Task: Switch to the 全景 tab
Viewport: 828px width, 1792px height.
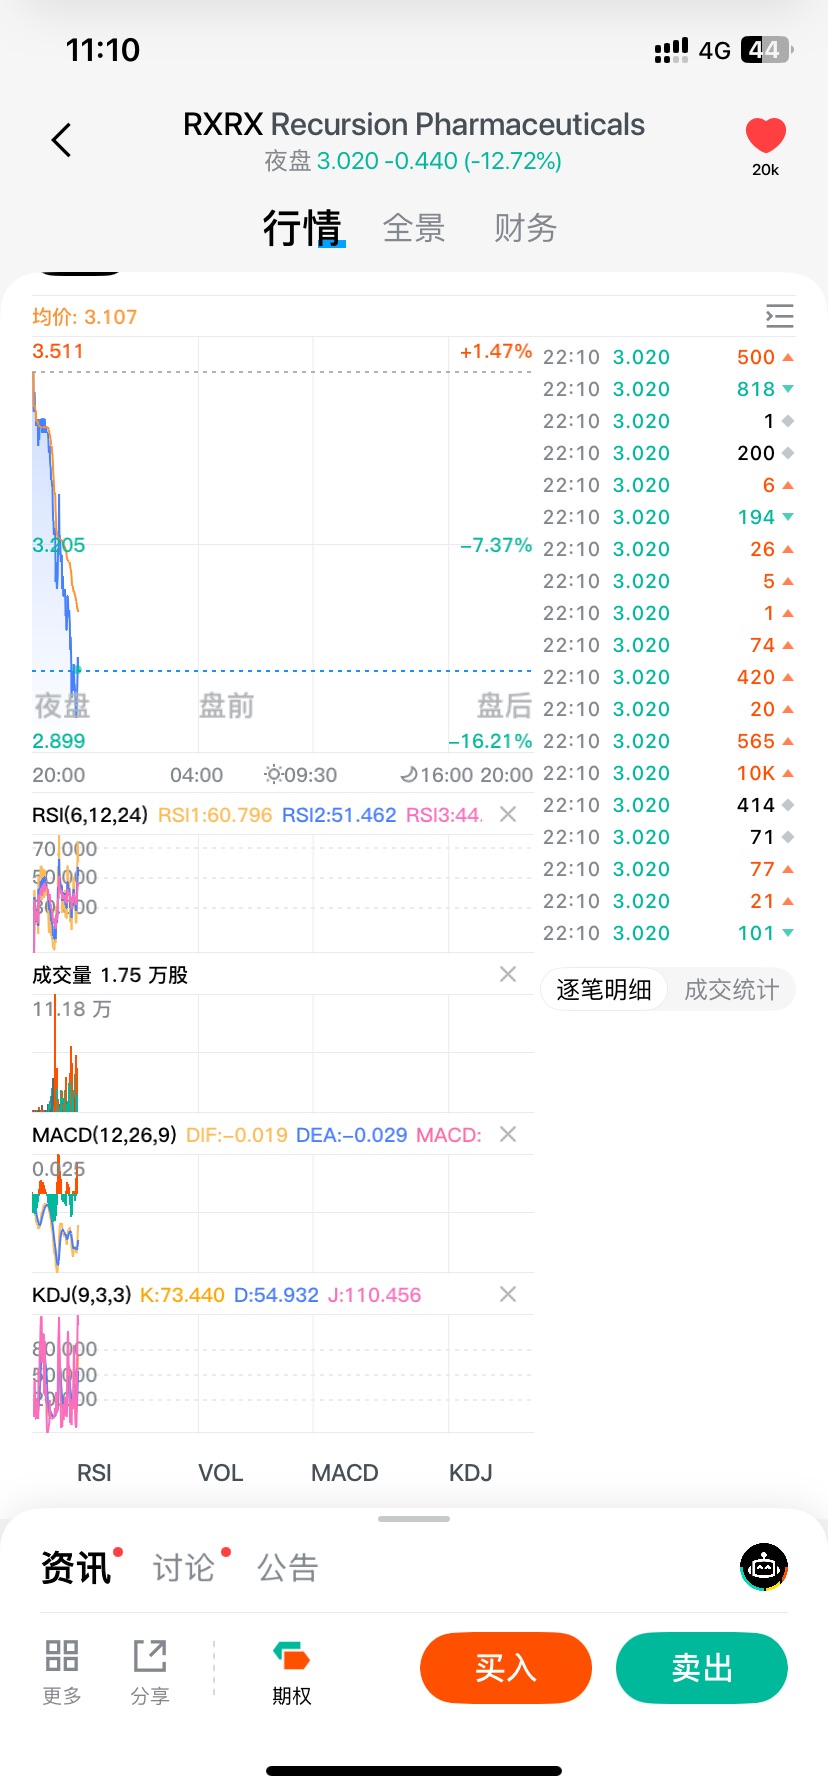Action: point(414,228)
